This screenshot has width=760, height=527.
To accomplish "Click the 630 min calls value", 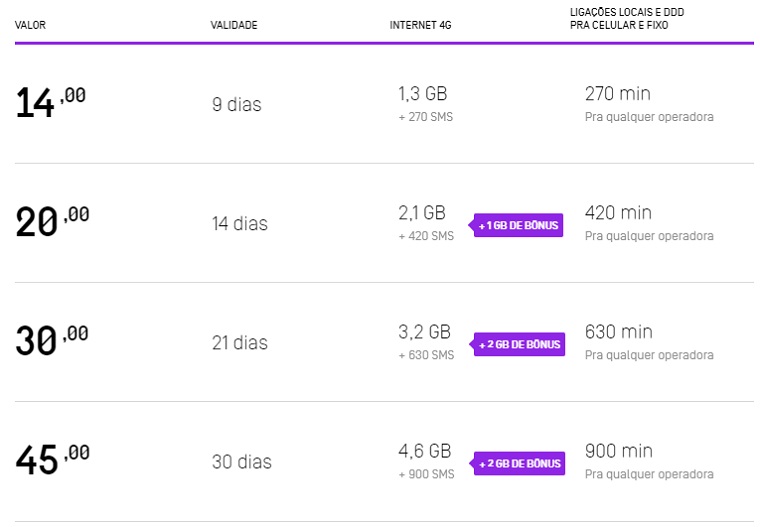I will [x=618, y=331].
